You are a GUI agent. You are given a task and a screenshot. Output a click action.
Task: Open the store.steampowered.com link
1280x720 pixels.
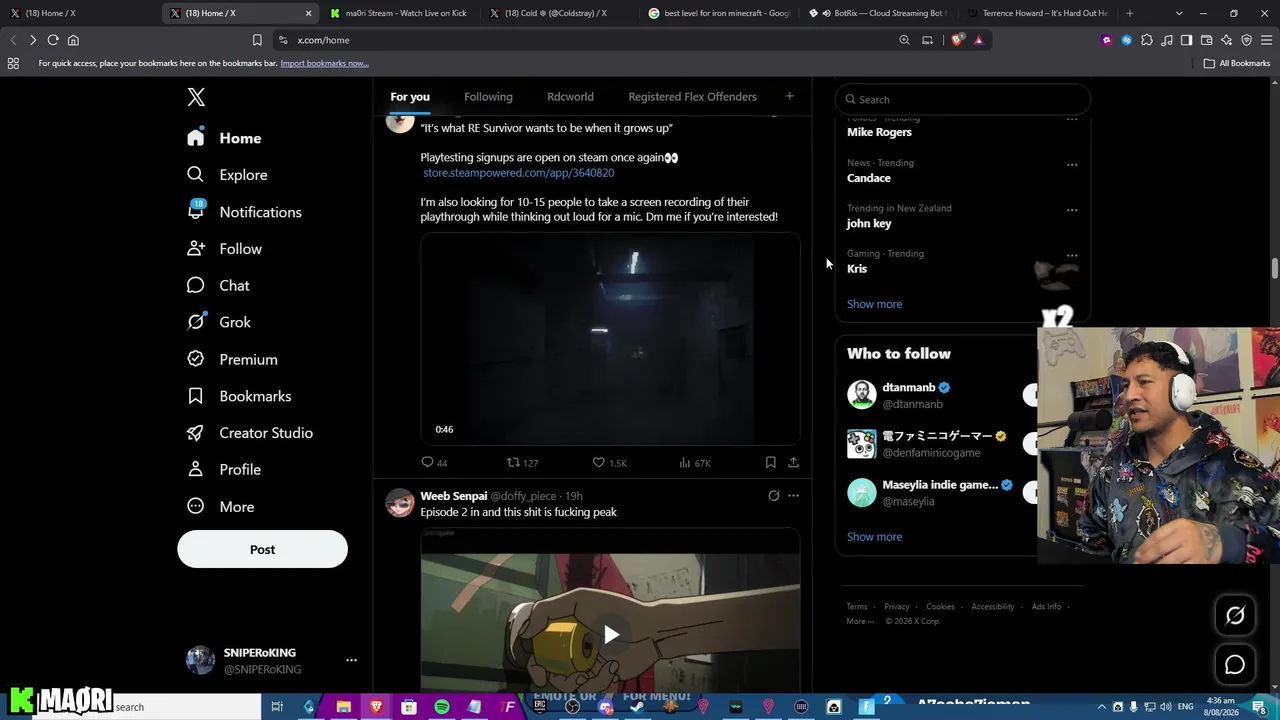click(x=518, y=173)
